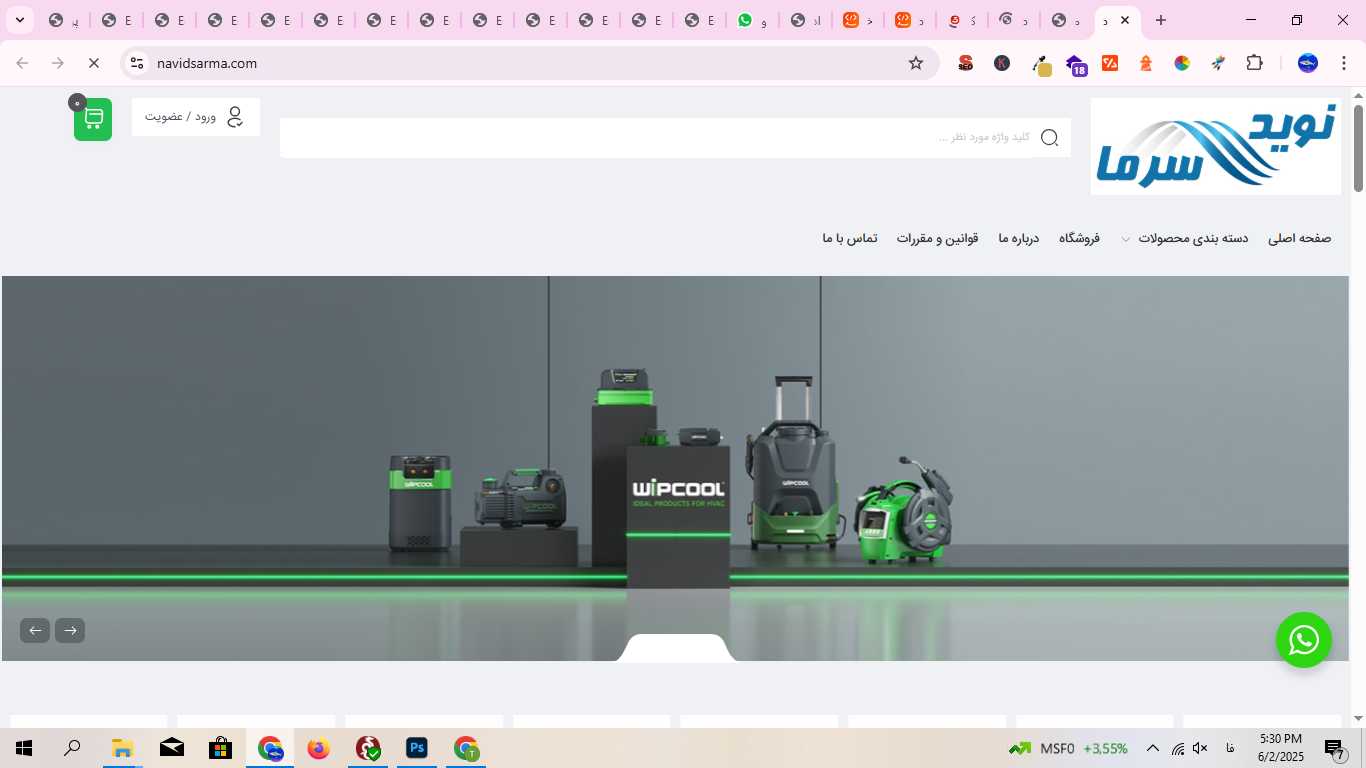Image resolution: width=1366 pixels, height=768 pixels.
Task: Open taskbar search magnifier
Action: (x=73, y=748)
